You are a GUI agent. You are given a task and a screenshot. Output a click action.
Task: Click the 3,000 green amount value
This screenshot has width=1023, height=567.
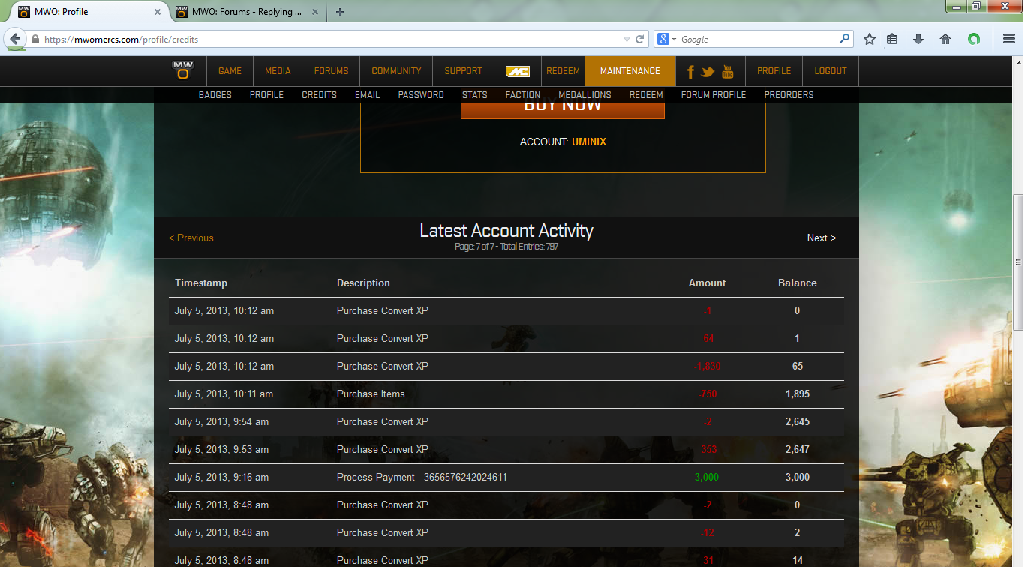coord(707,477)
